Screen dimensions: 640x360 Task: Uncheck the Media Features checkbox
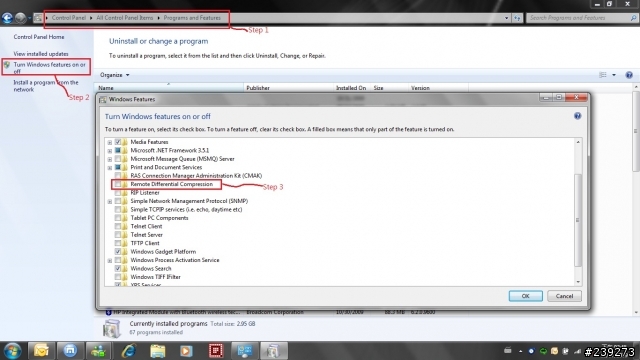pyautogui.click(x=118, y=142)
